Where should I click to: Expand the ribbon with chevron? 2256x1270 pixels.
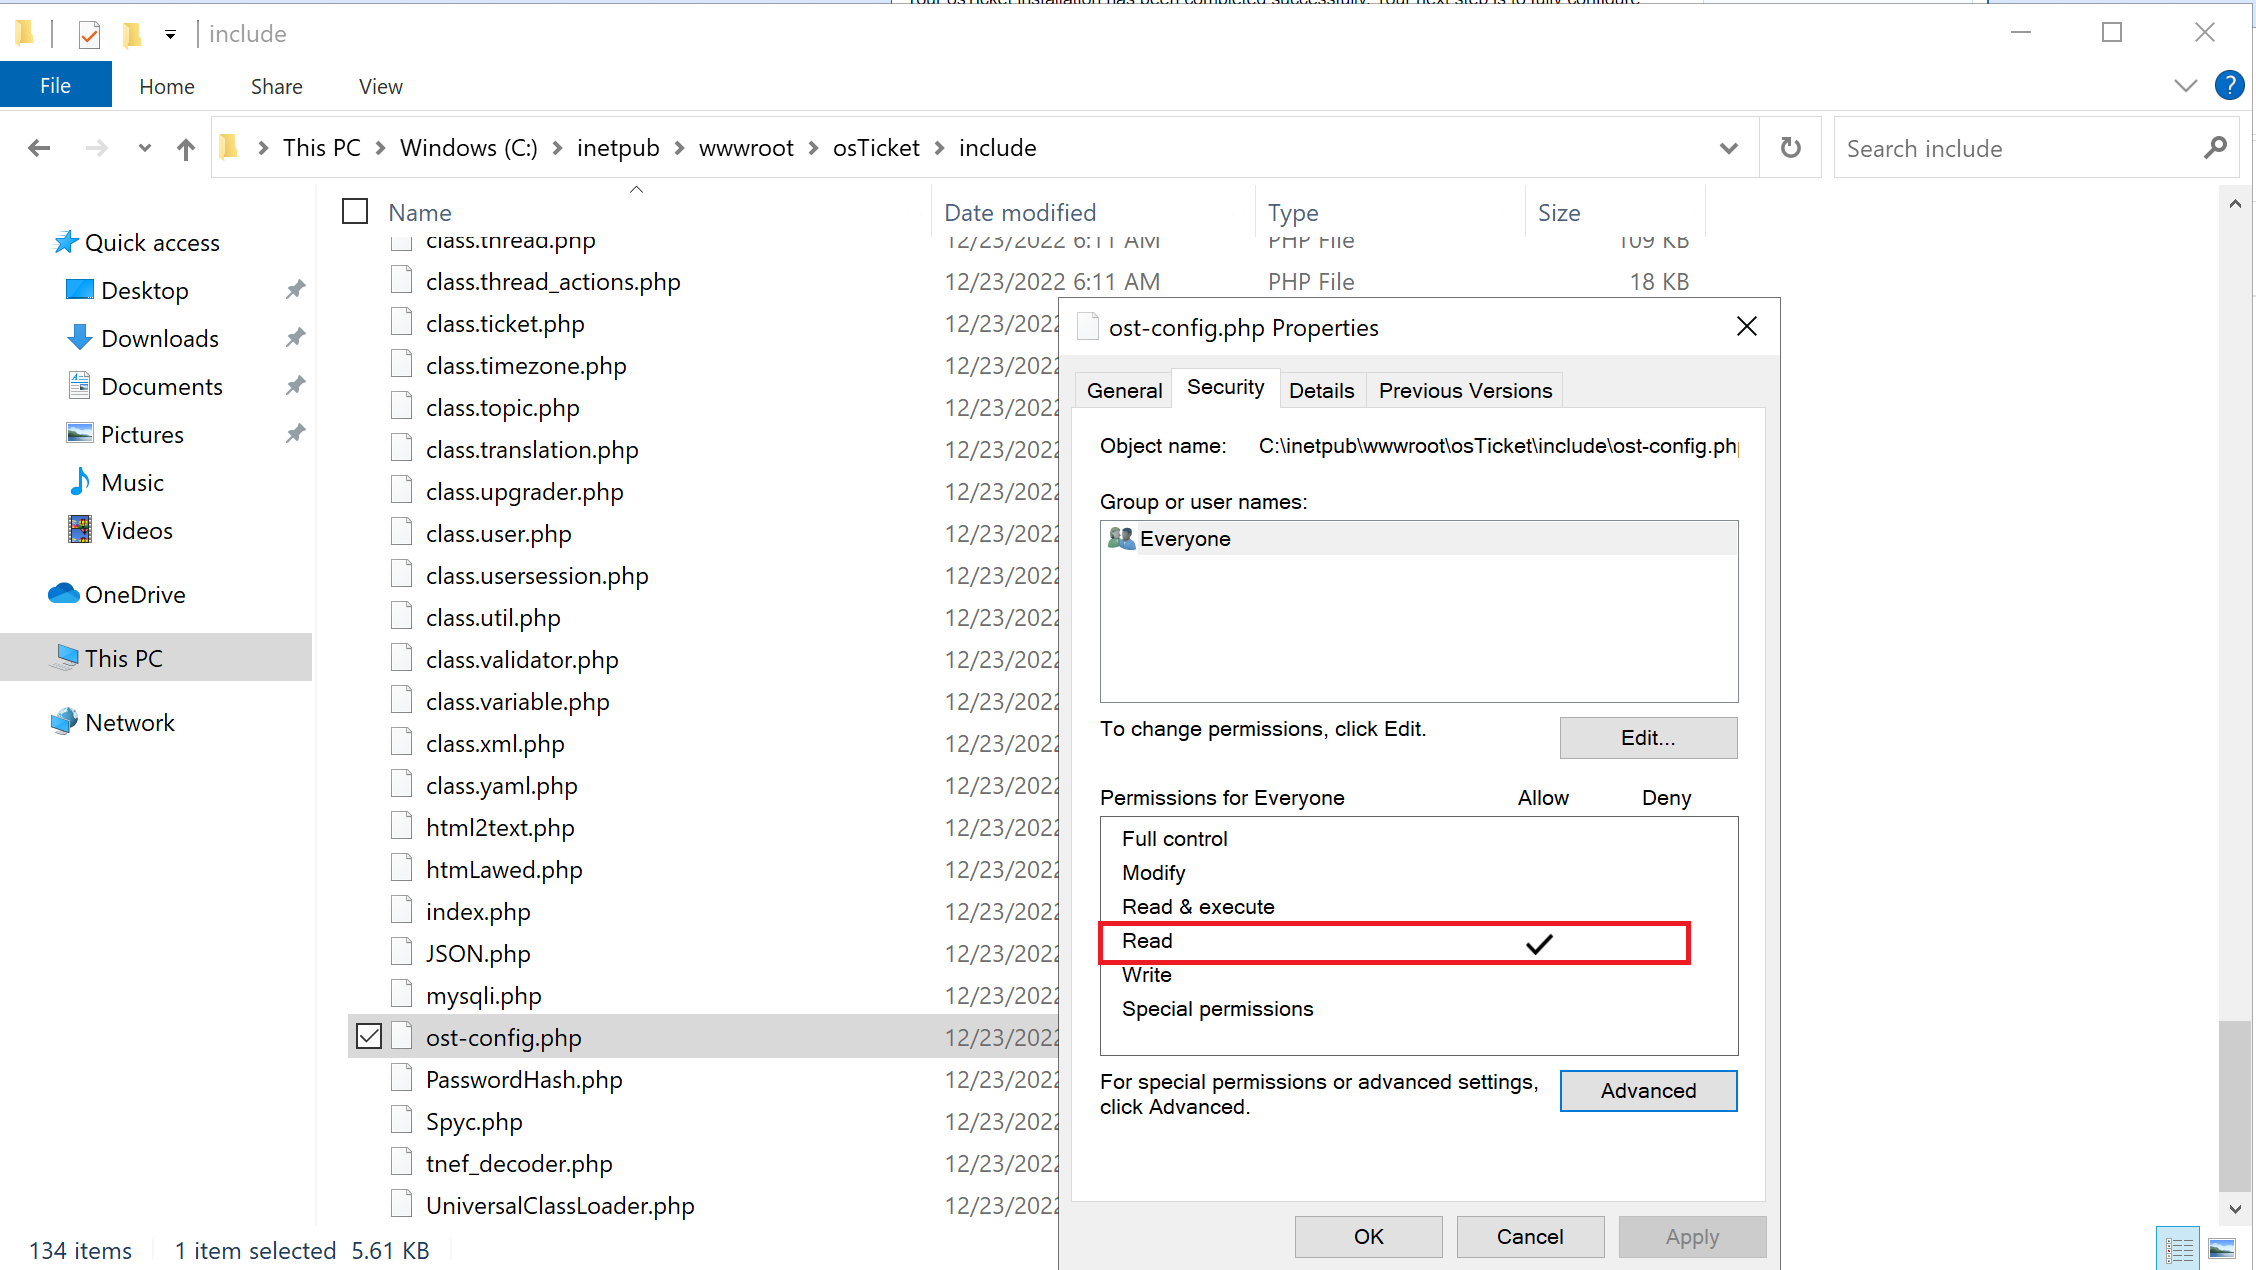[2186, 86]
